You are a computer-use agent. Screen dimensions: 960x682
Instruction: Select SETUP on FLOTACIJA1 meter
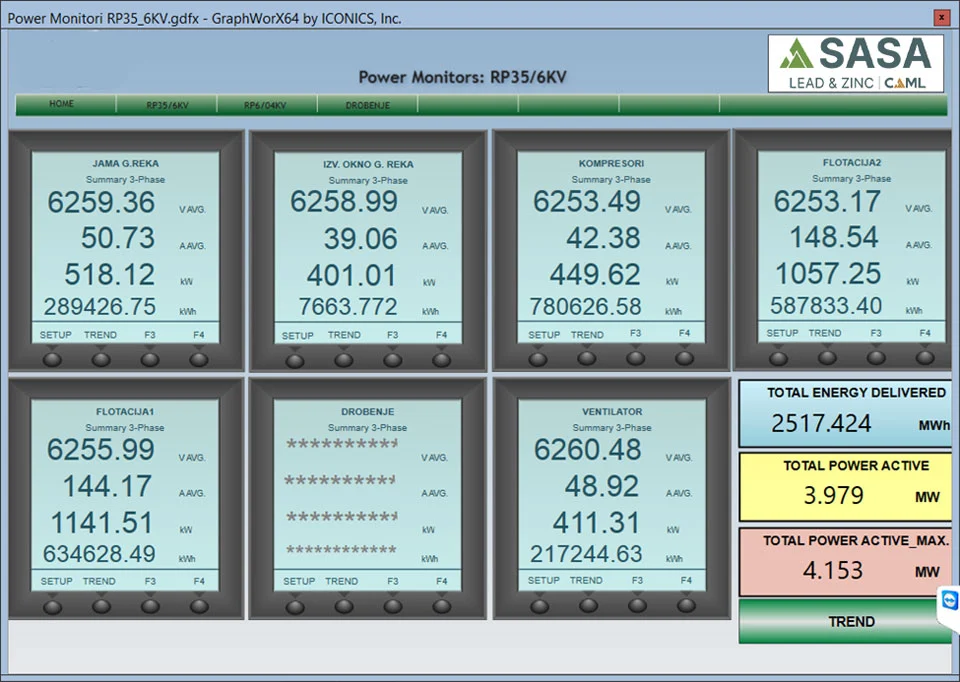(x=56, y=581)
